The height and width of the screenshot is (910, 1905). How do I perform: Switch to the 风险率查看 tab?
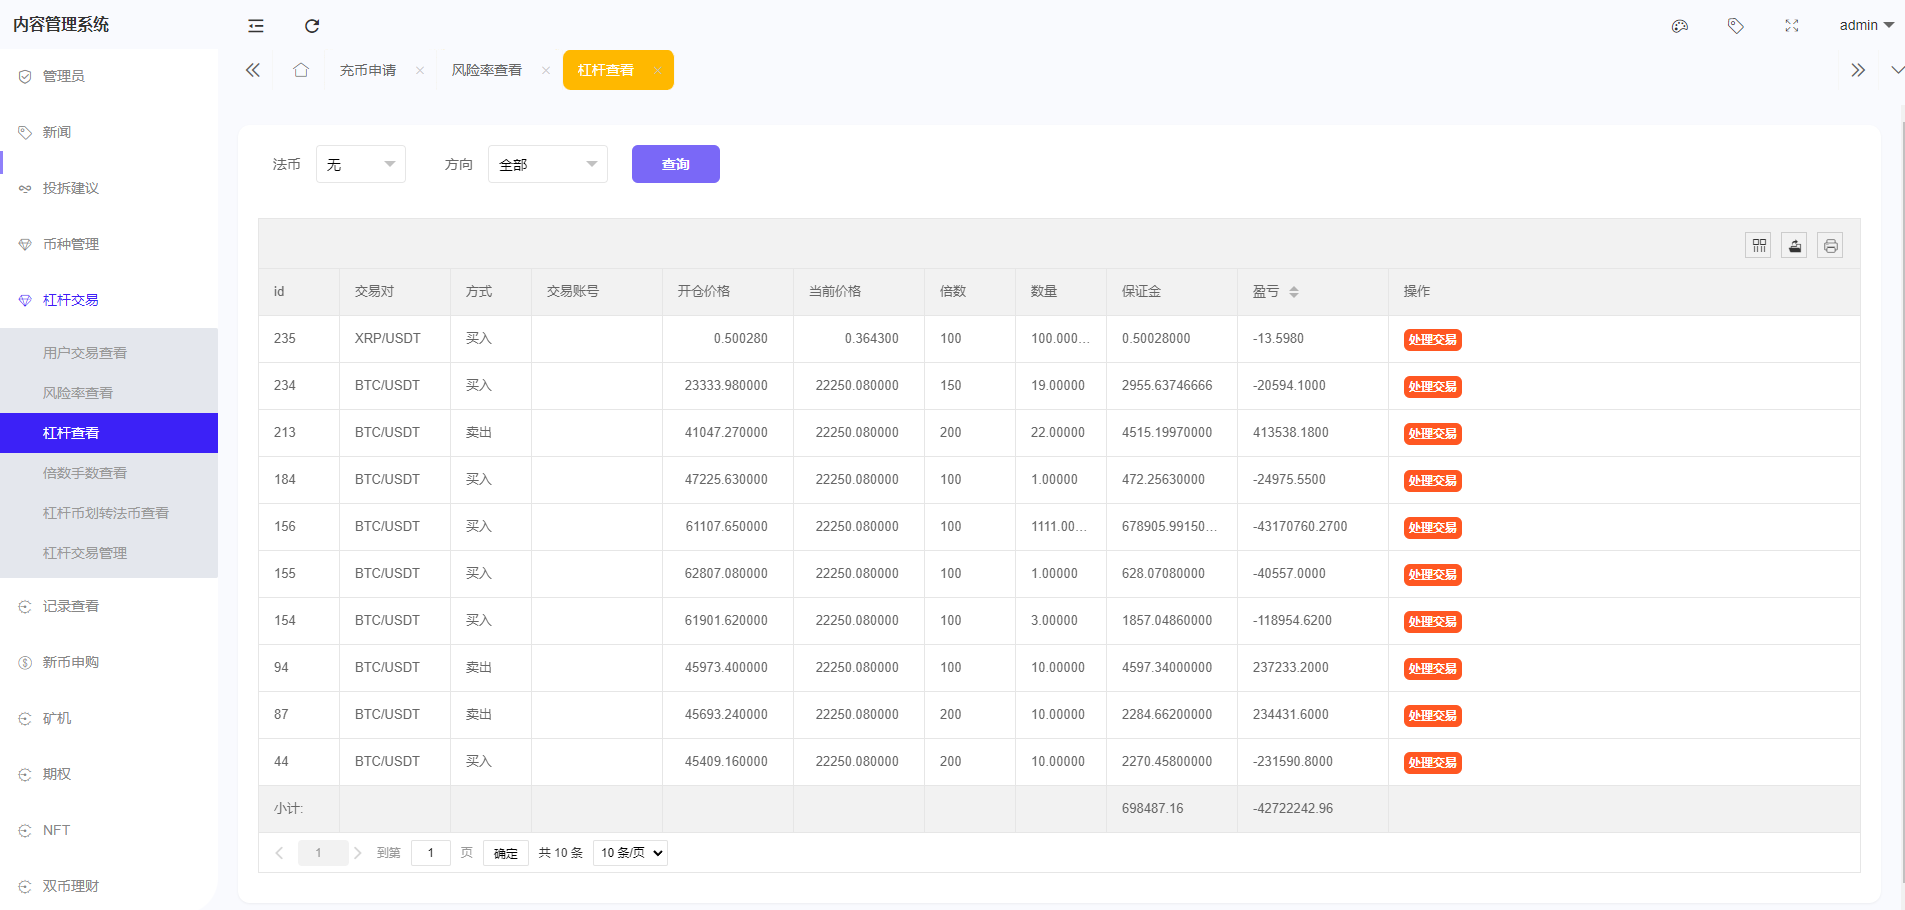click(487, 69)
